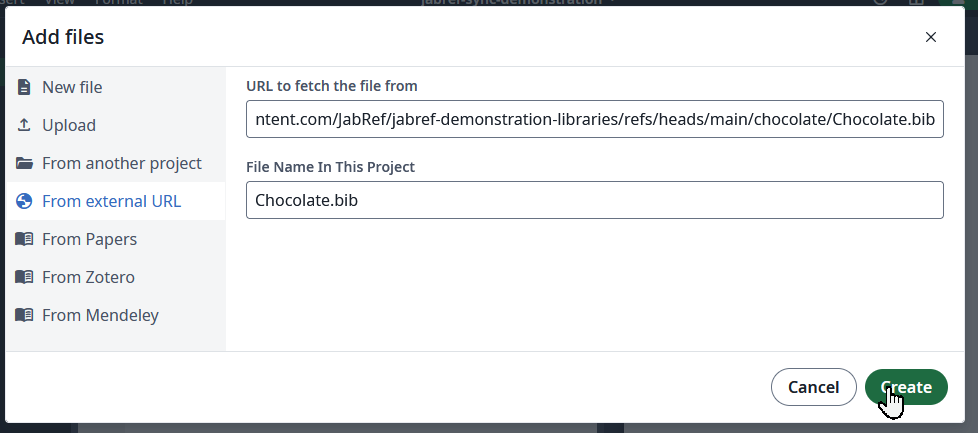
Task: Choose the From Papers text entry
Action: 89,239
